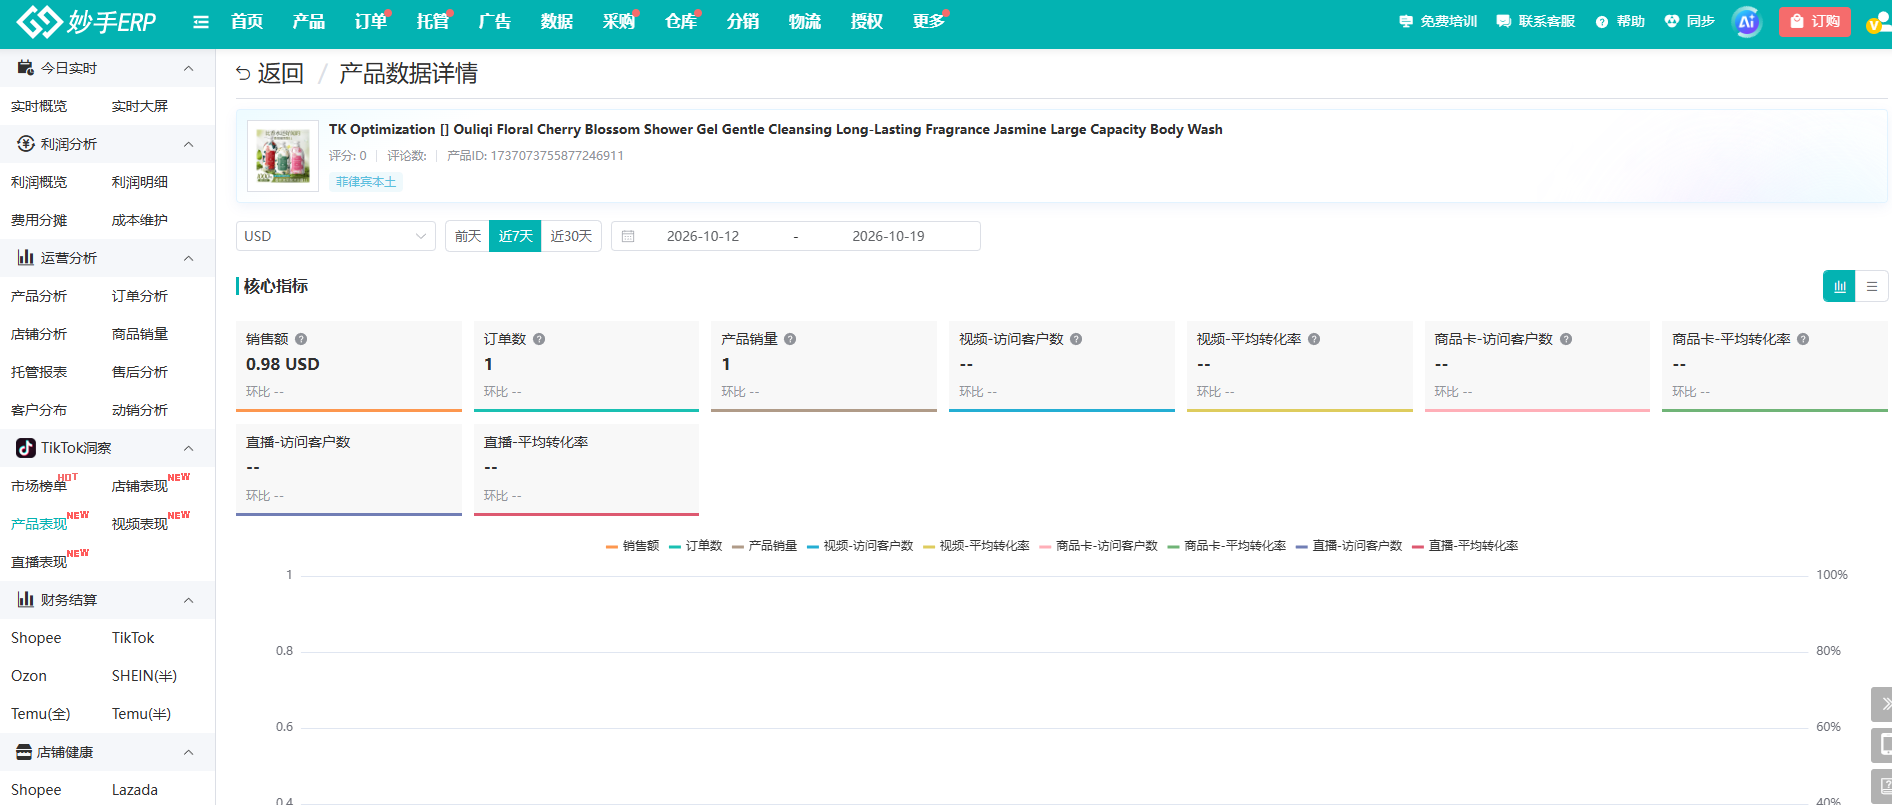This screenshot has width=1892, height=805.
Task: Open the AI assistant icon
Action: [1746, 22]
